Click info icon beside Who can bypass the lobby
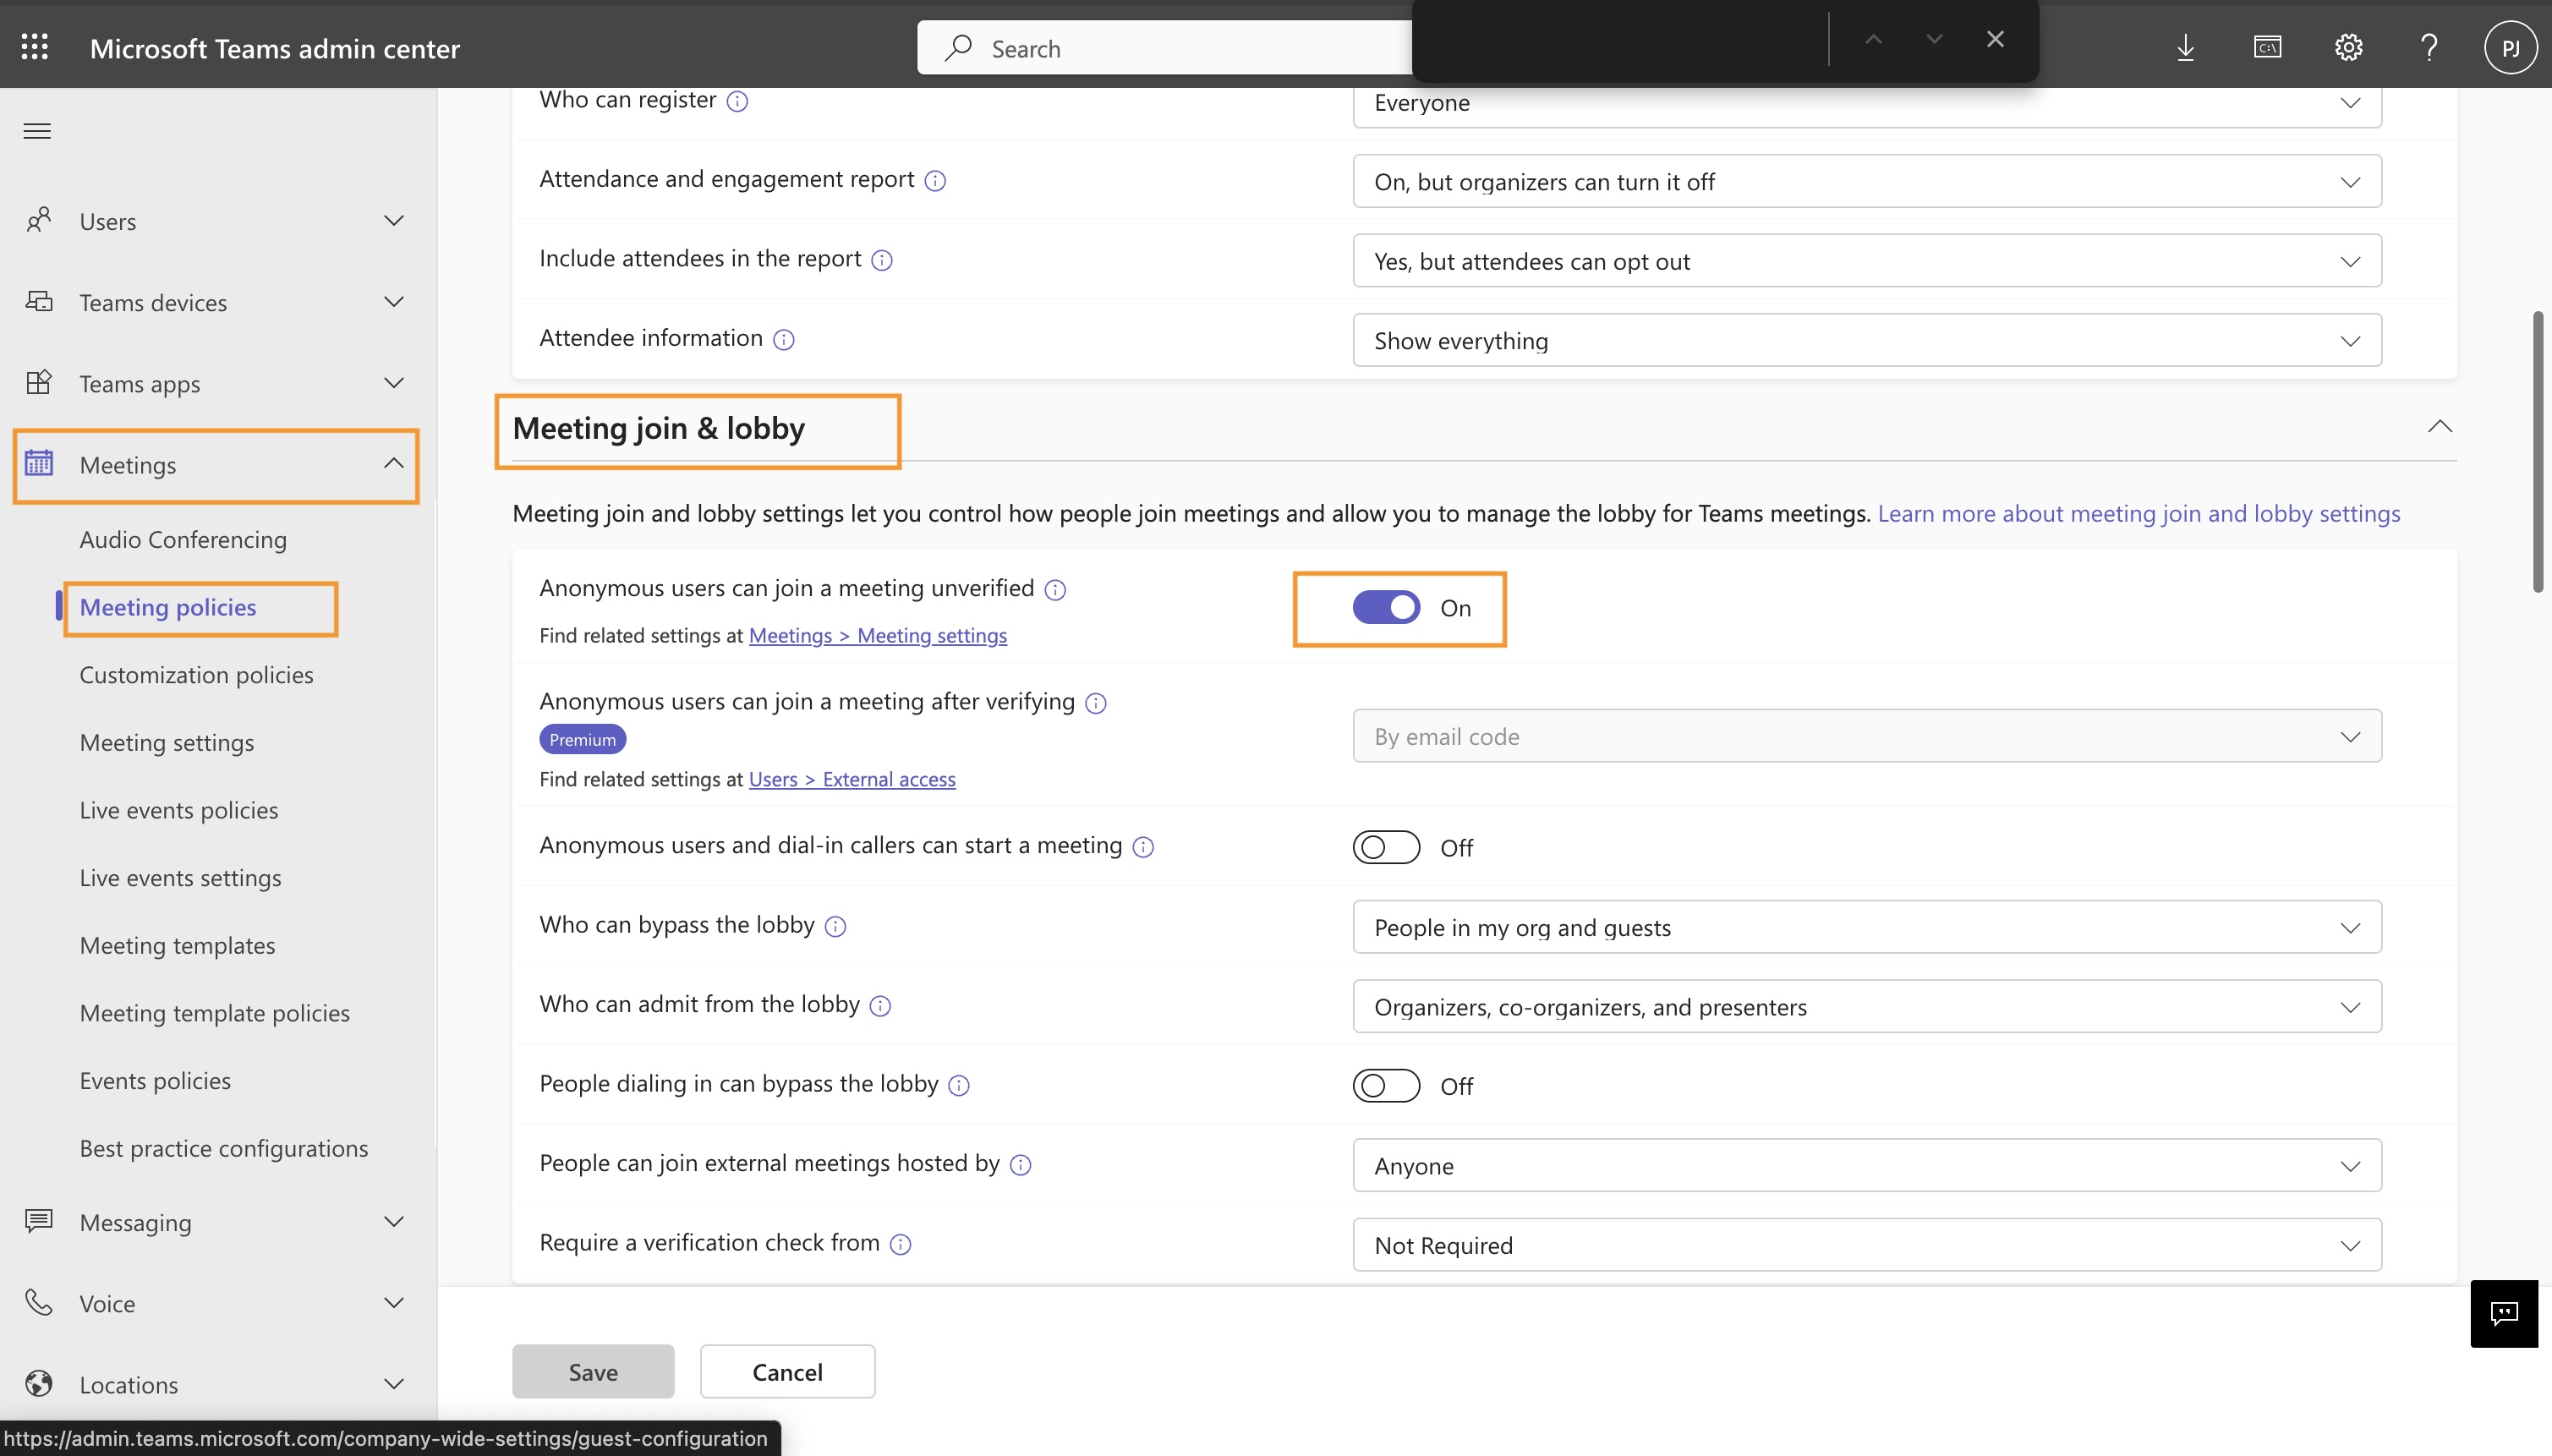The height and width of the screenshot is (1456, 2552). [835, 927]
